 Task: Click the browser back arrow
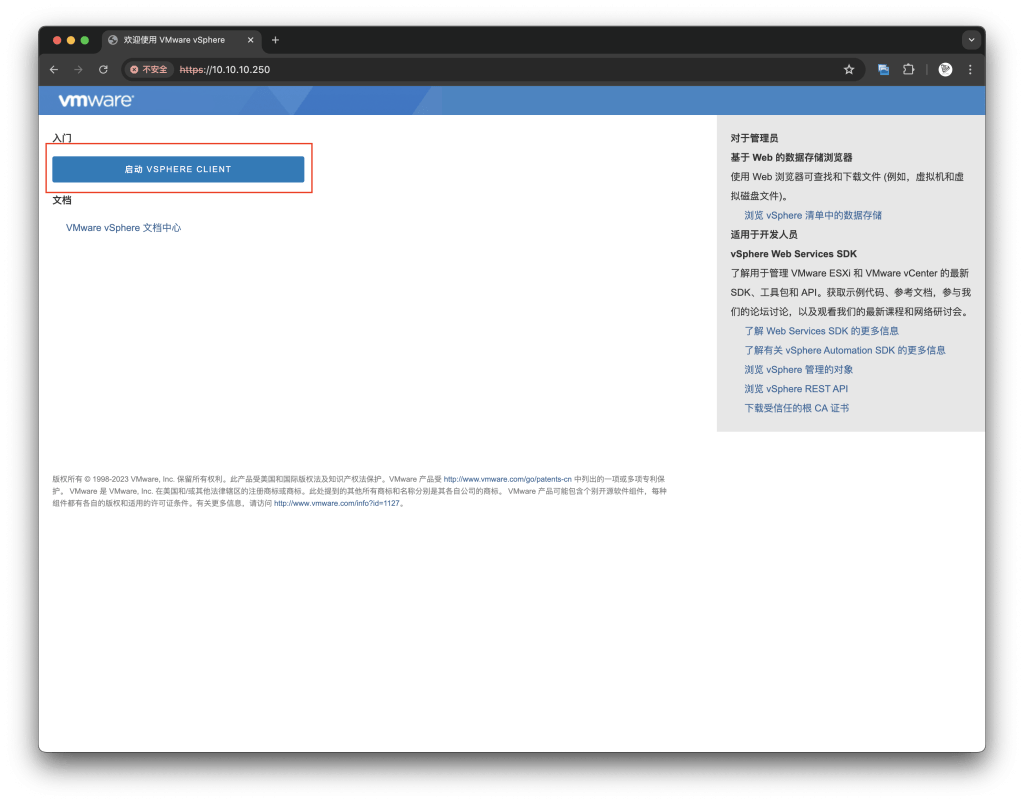[54, 69]
